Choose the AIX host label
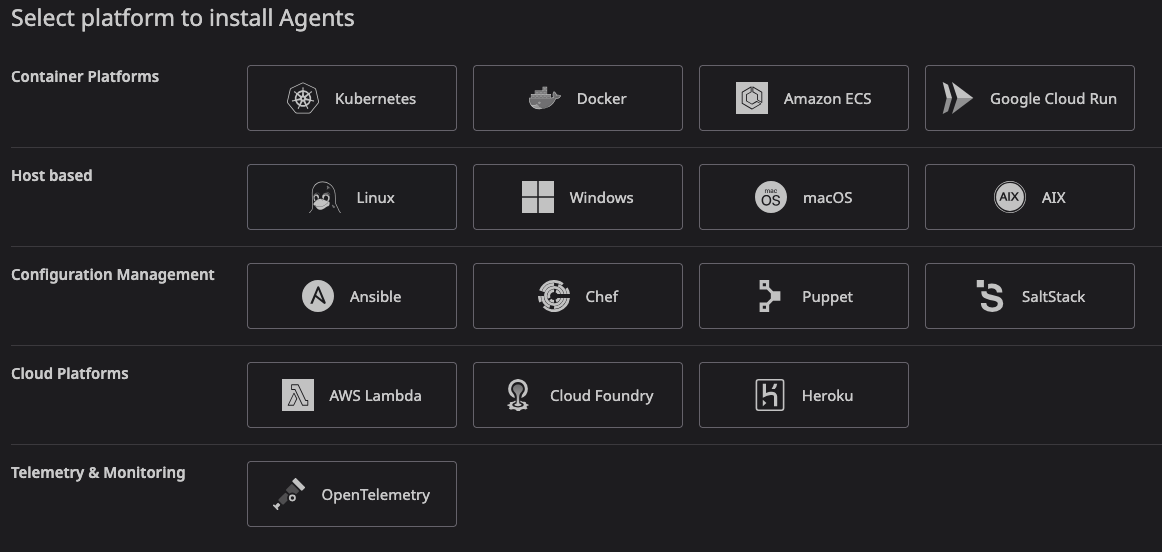This screenshot has height=552, width=1162. pyautogui.click(x=1053, y=198)
